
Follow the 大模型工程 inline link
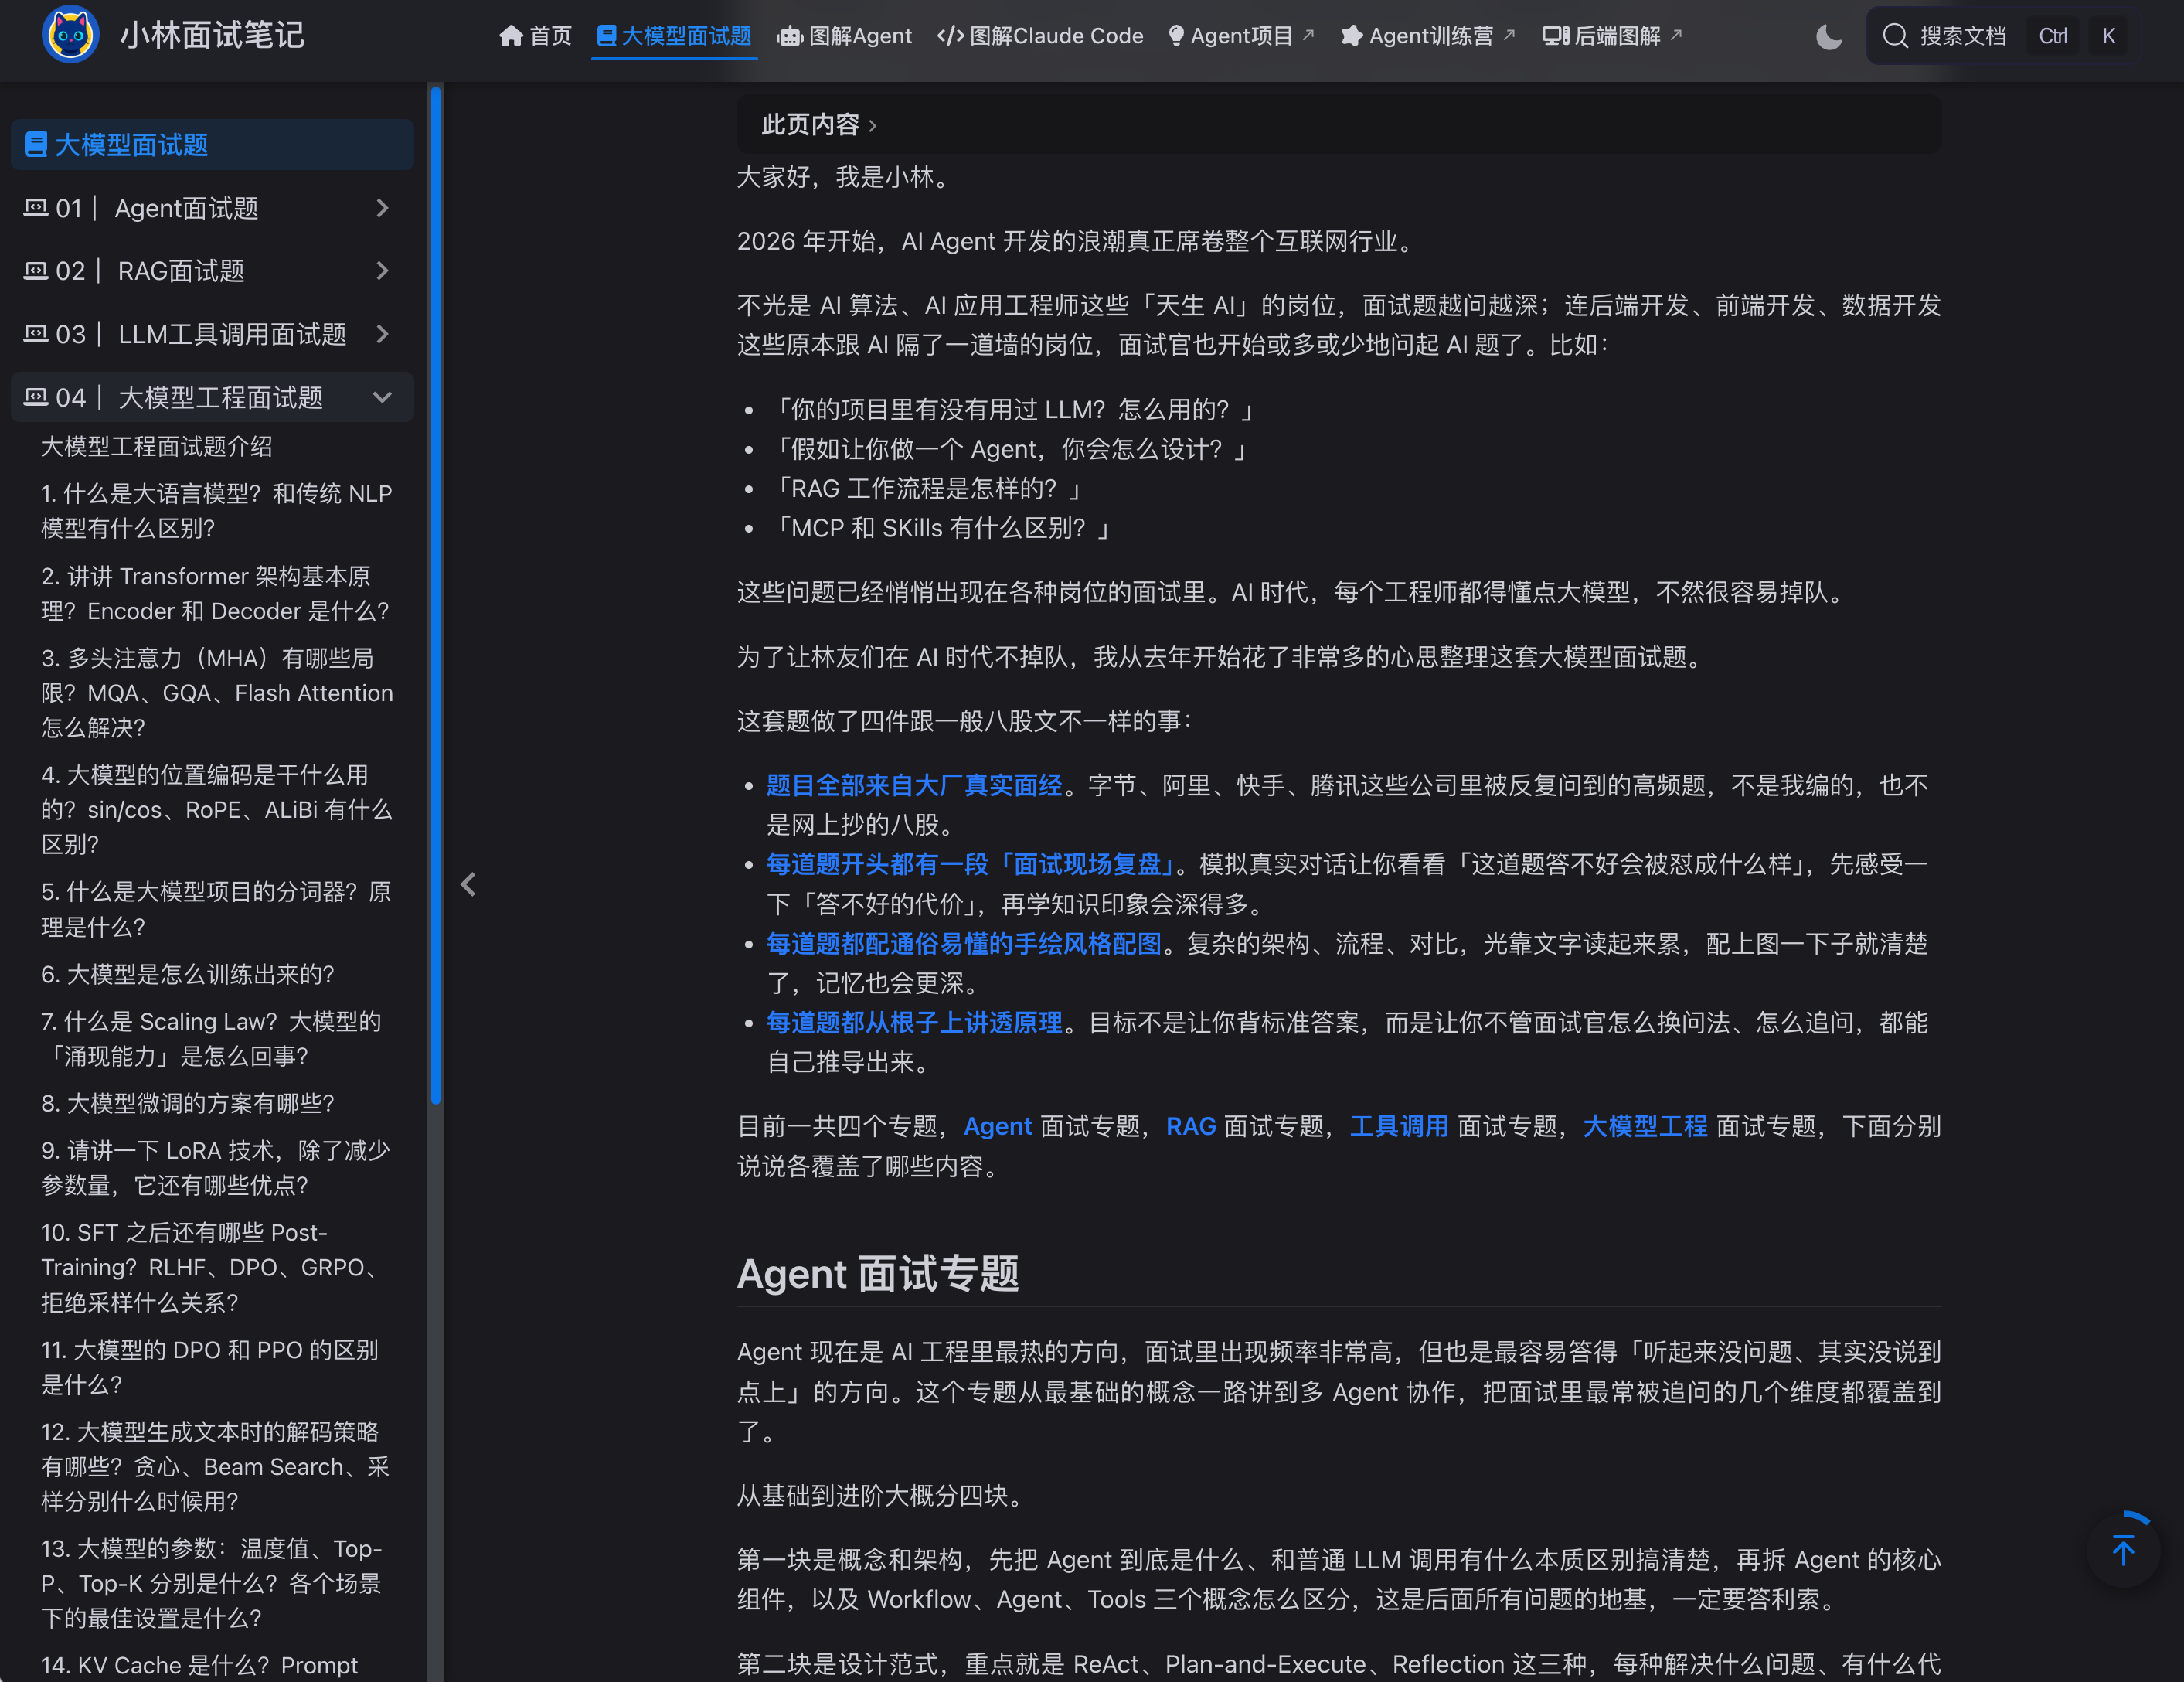pyautogui.click(x=1645, y=1126)
